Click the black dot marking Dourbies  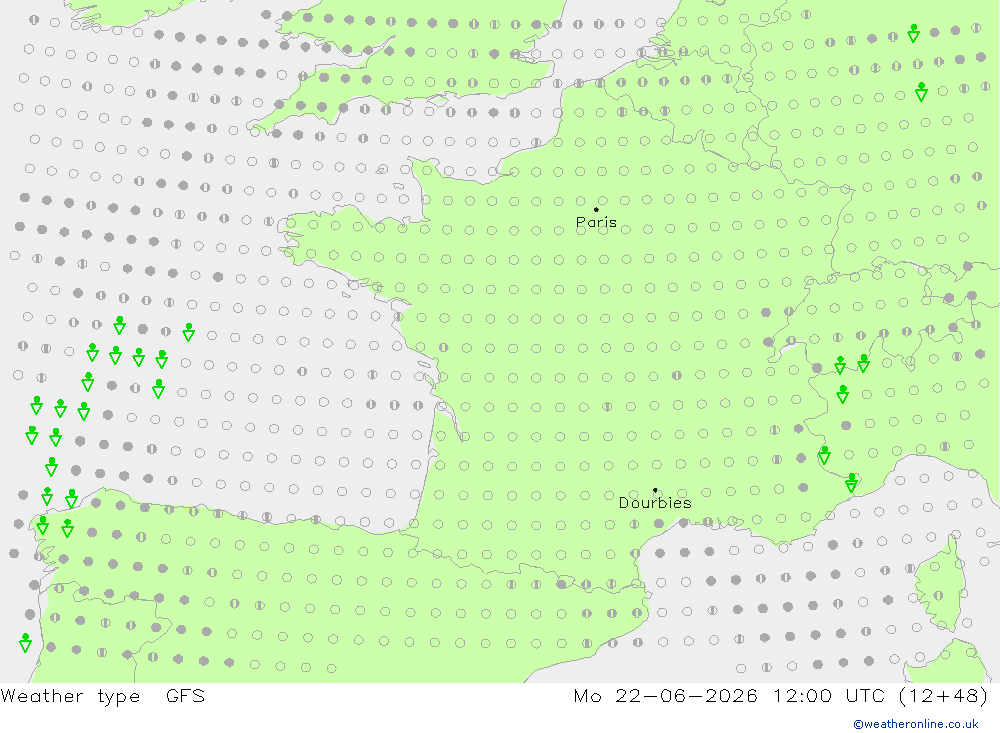click(x=655, y=490)
